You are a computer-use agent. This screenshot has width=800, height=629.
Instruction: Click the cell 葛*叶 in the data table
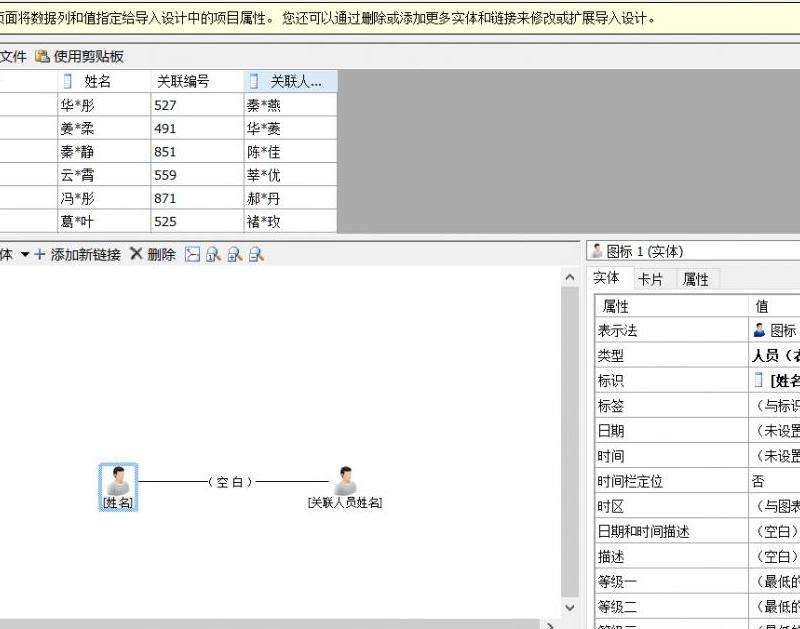[104, 221]
